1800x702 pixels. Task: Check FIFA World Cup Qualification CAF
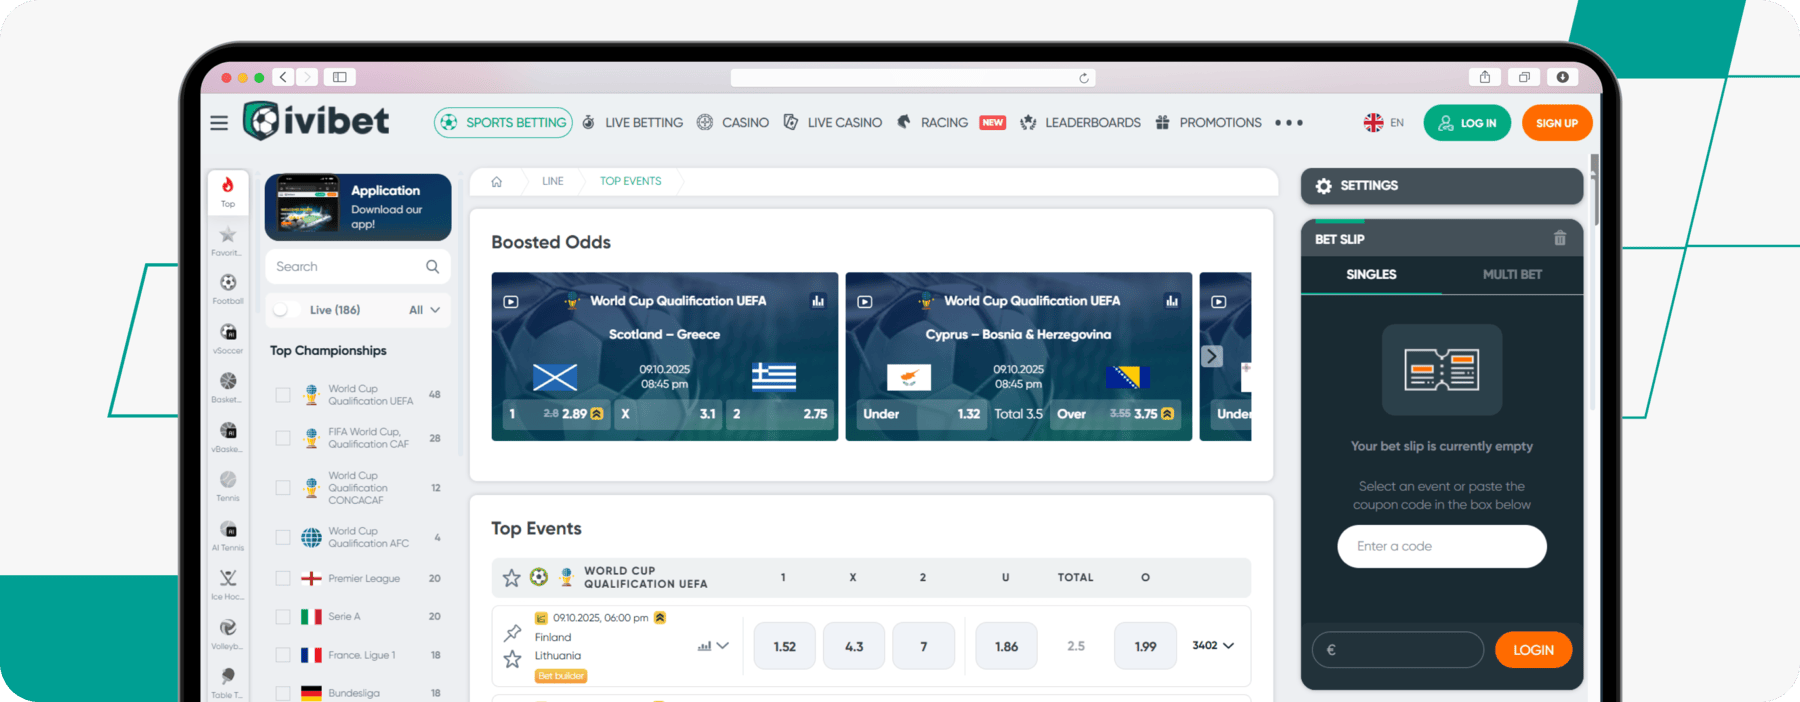coord(283,438)
